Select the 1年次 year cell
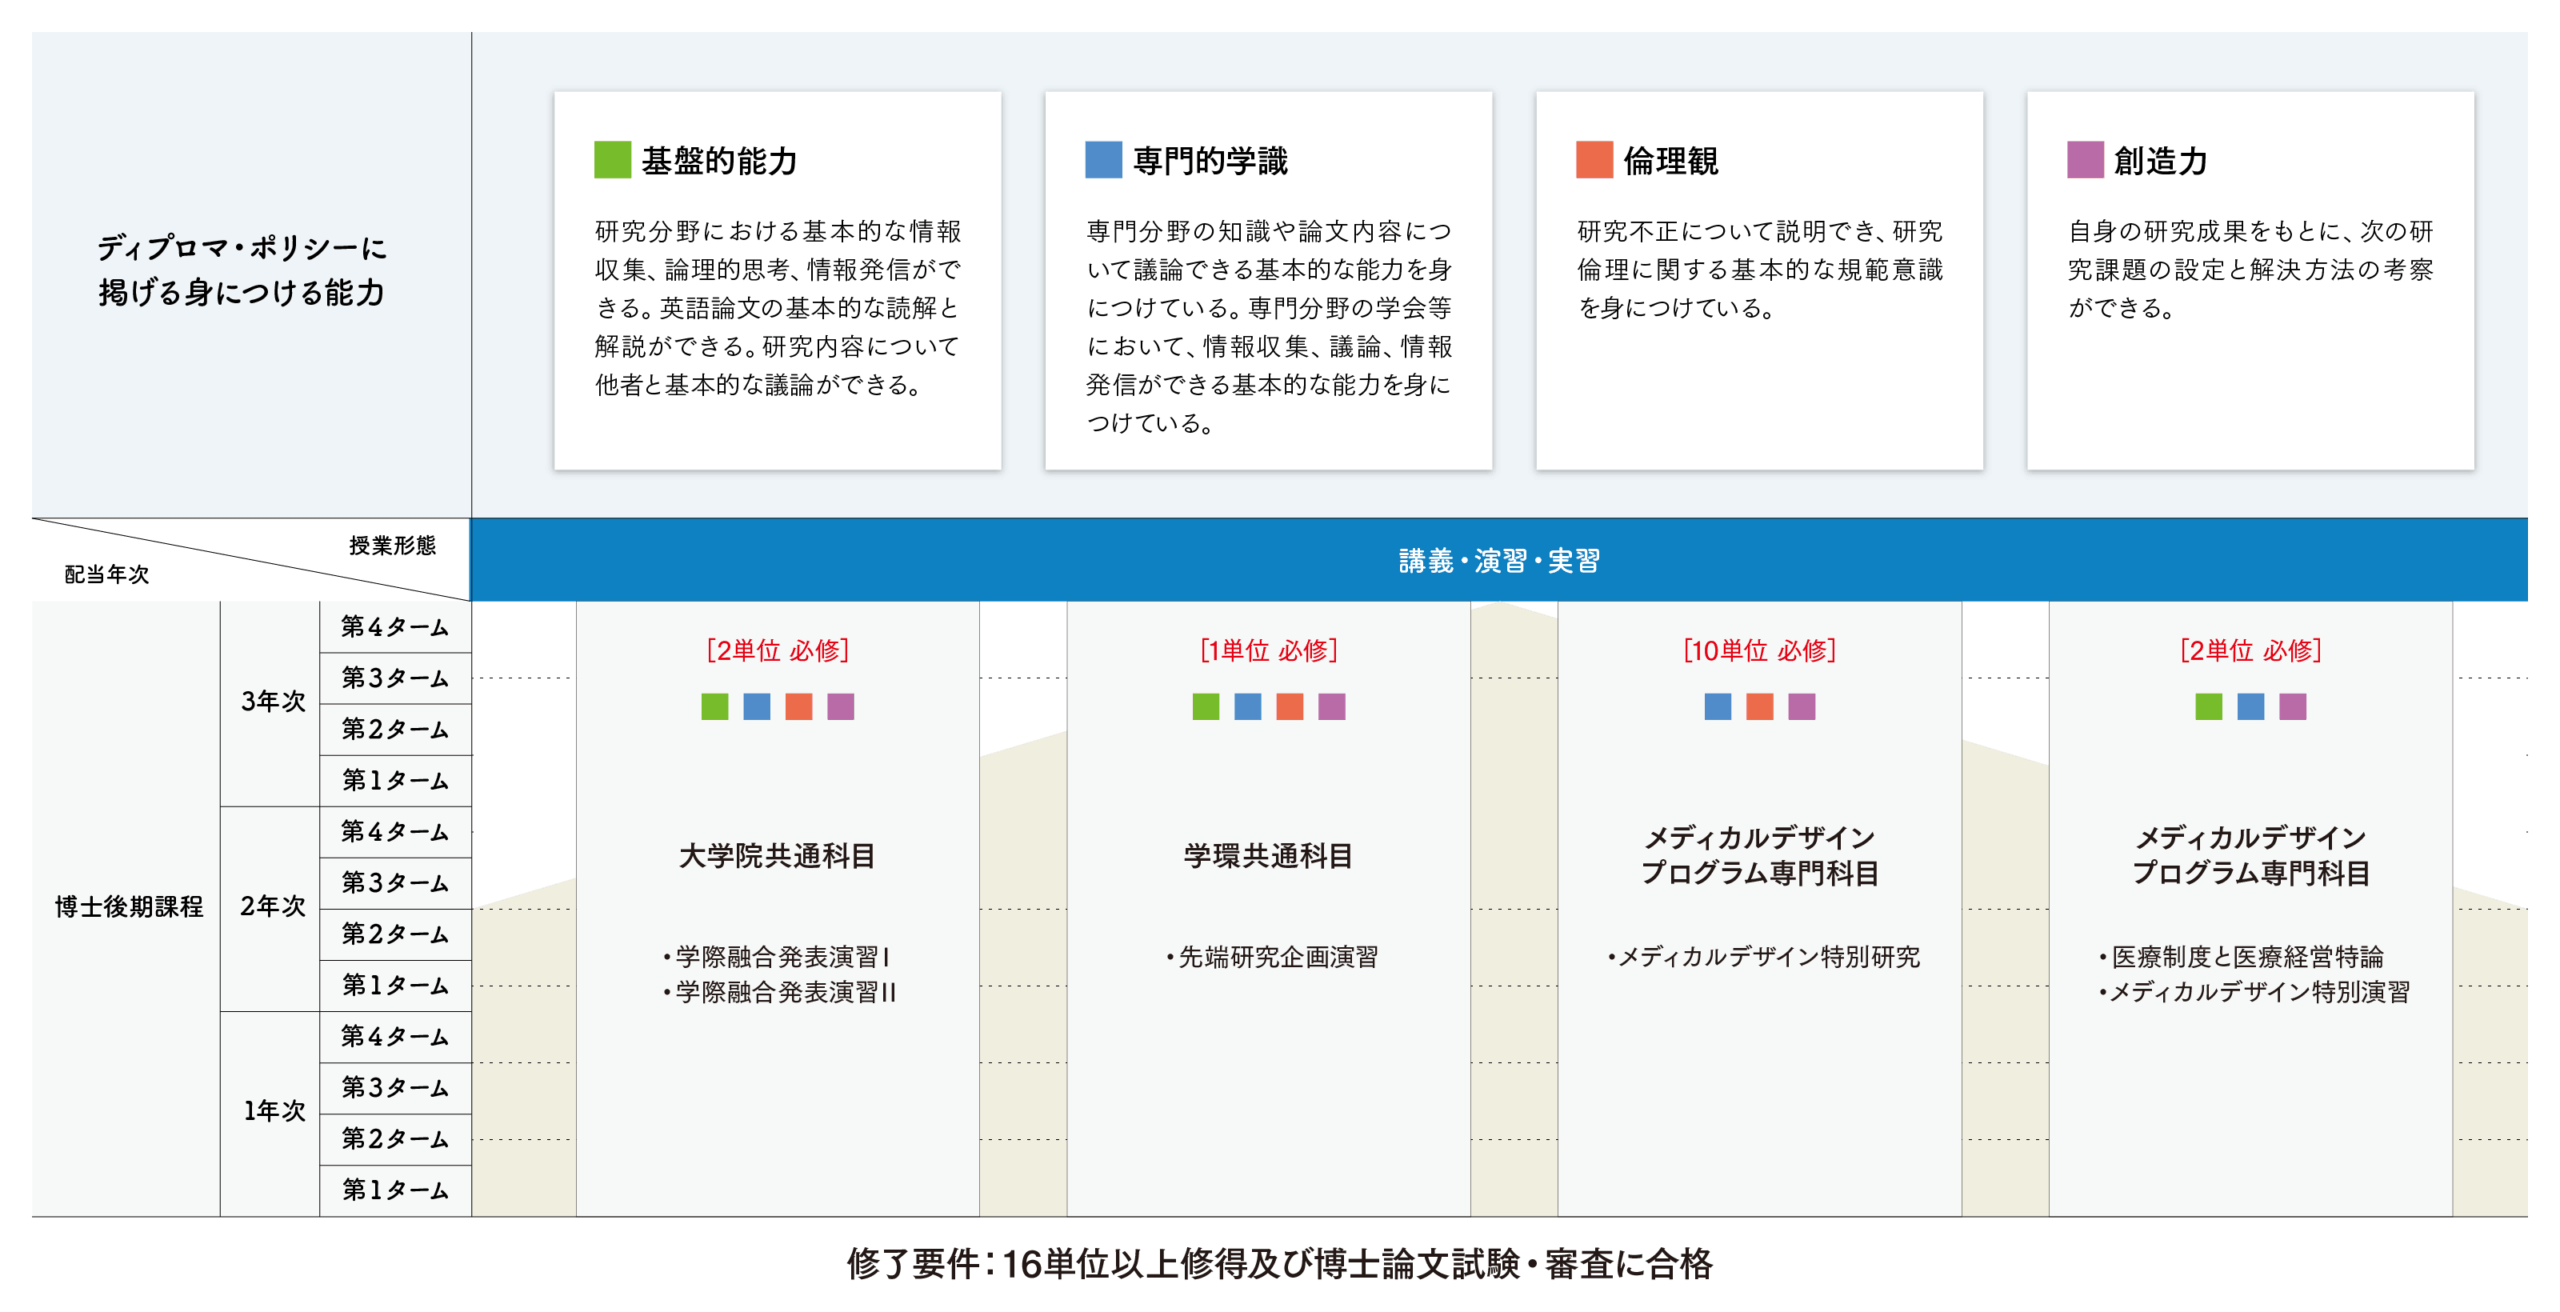This screenshot has width=2560, height=1312. pos(272,1111)
